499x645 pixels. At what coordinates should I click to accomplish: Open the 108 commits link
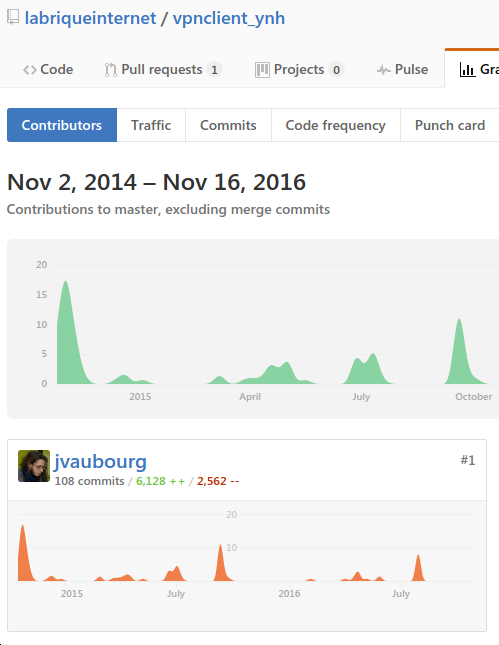89,481
